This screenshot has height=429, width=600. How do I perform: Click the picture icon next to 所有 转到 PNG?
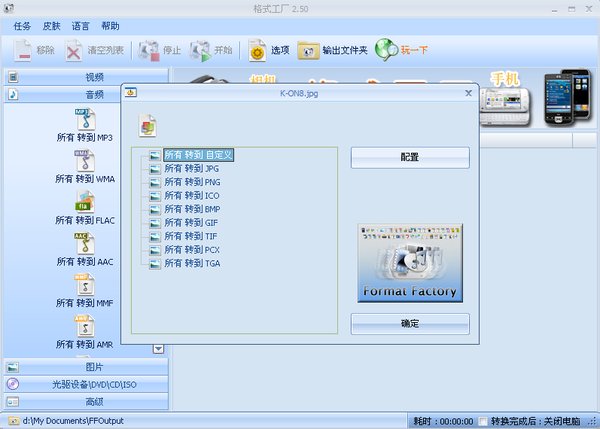pyautogui.click(x=155, y=183)
